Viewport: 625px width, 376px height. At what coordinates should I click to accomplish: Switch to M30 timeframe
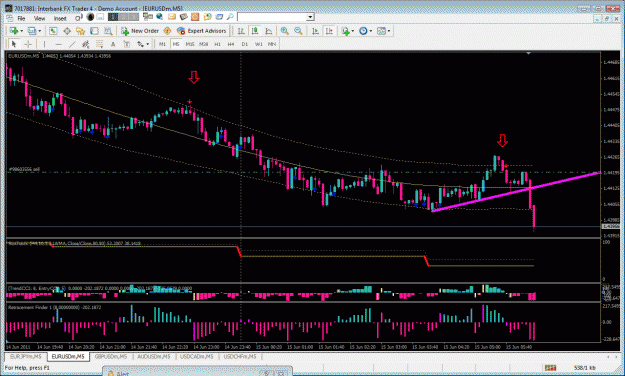[x=204, y=44]
